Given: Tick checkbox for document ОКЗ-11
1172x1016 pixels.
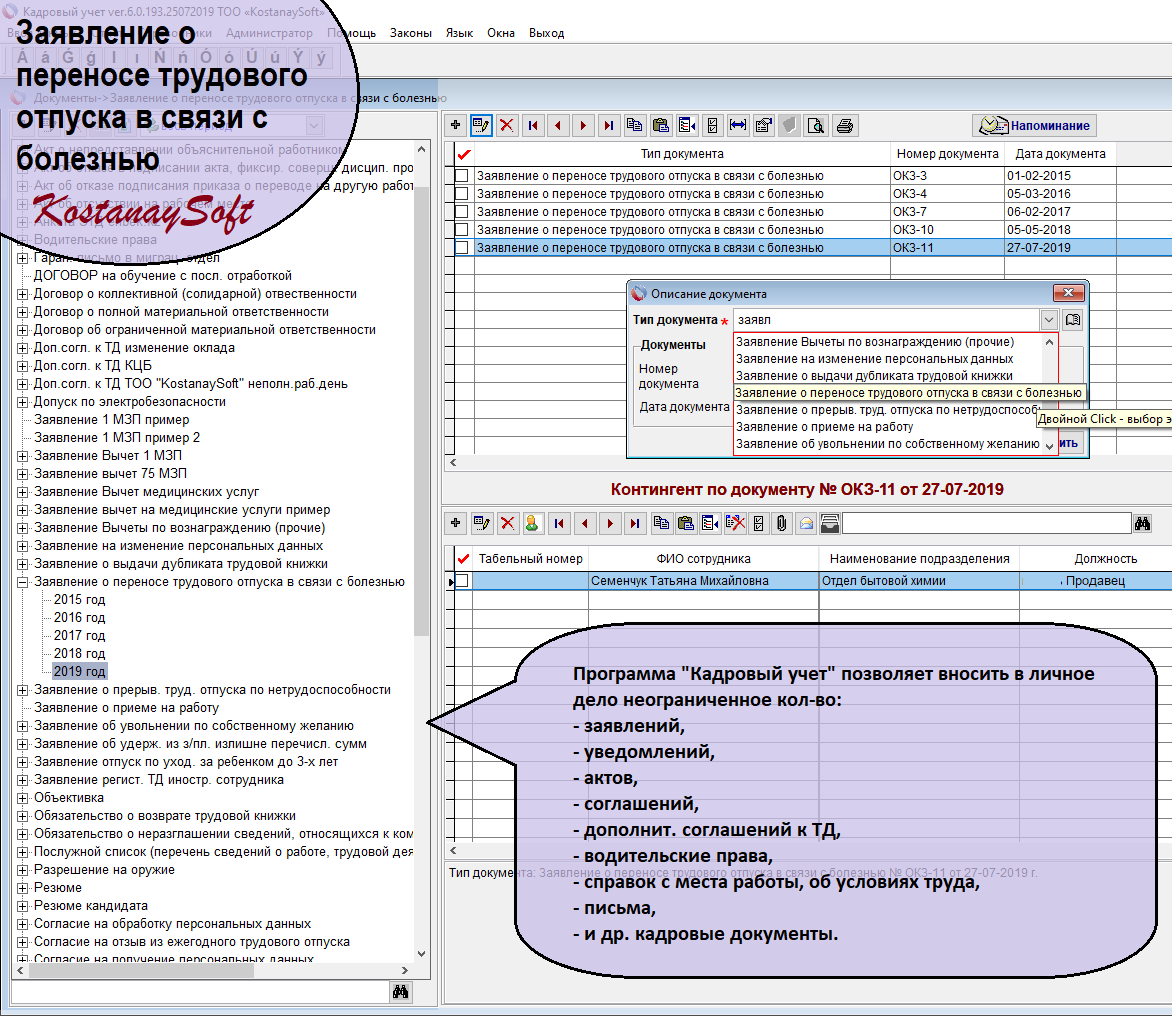Looking at the screenshot, I should 462,247.
